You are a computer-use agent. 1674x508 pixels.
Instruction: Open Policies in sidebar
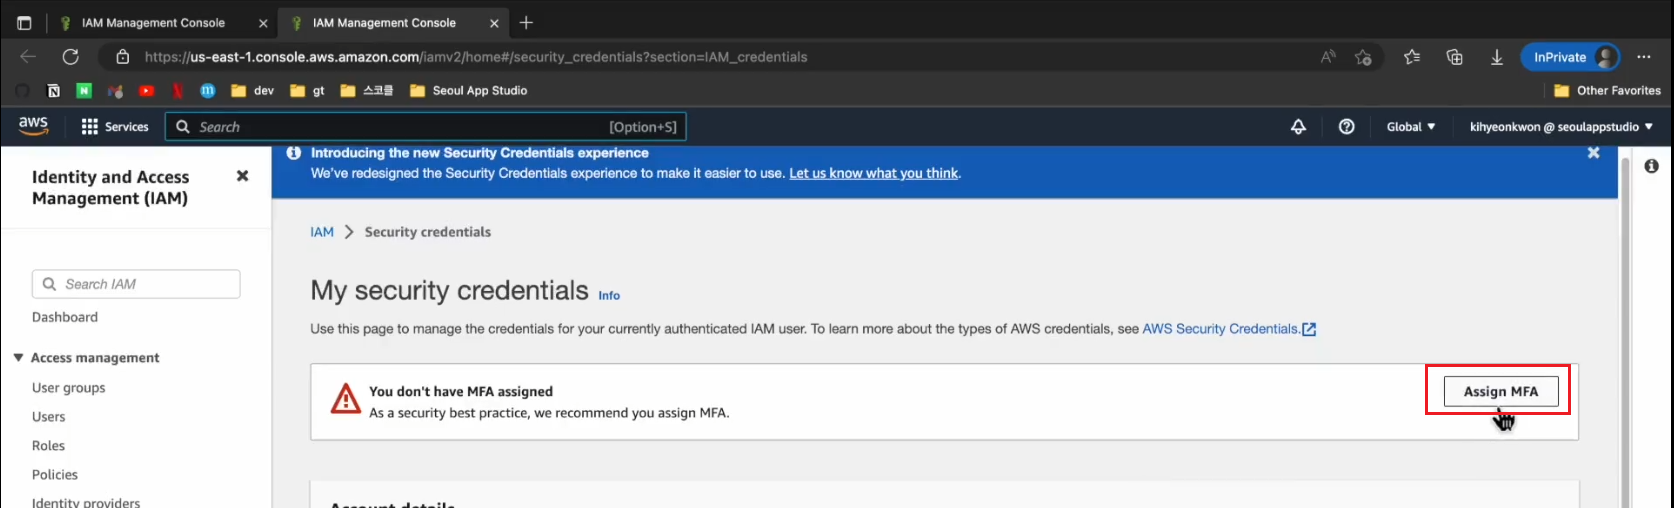(x=55, y=474)
